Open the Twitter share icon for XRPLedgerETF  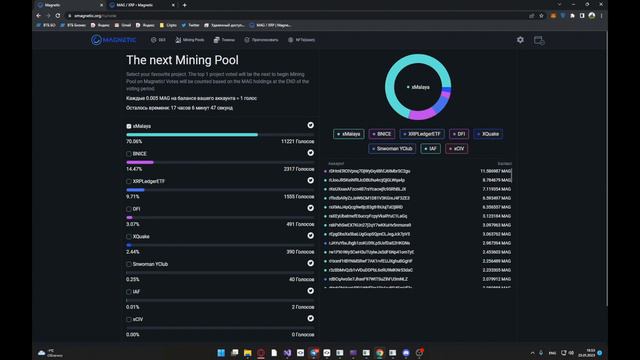tap(311, 180)
